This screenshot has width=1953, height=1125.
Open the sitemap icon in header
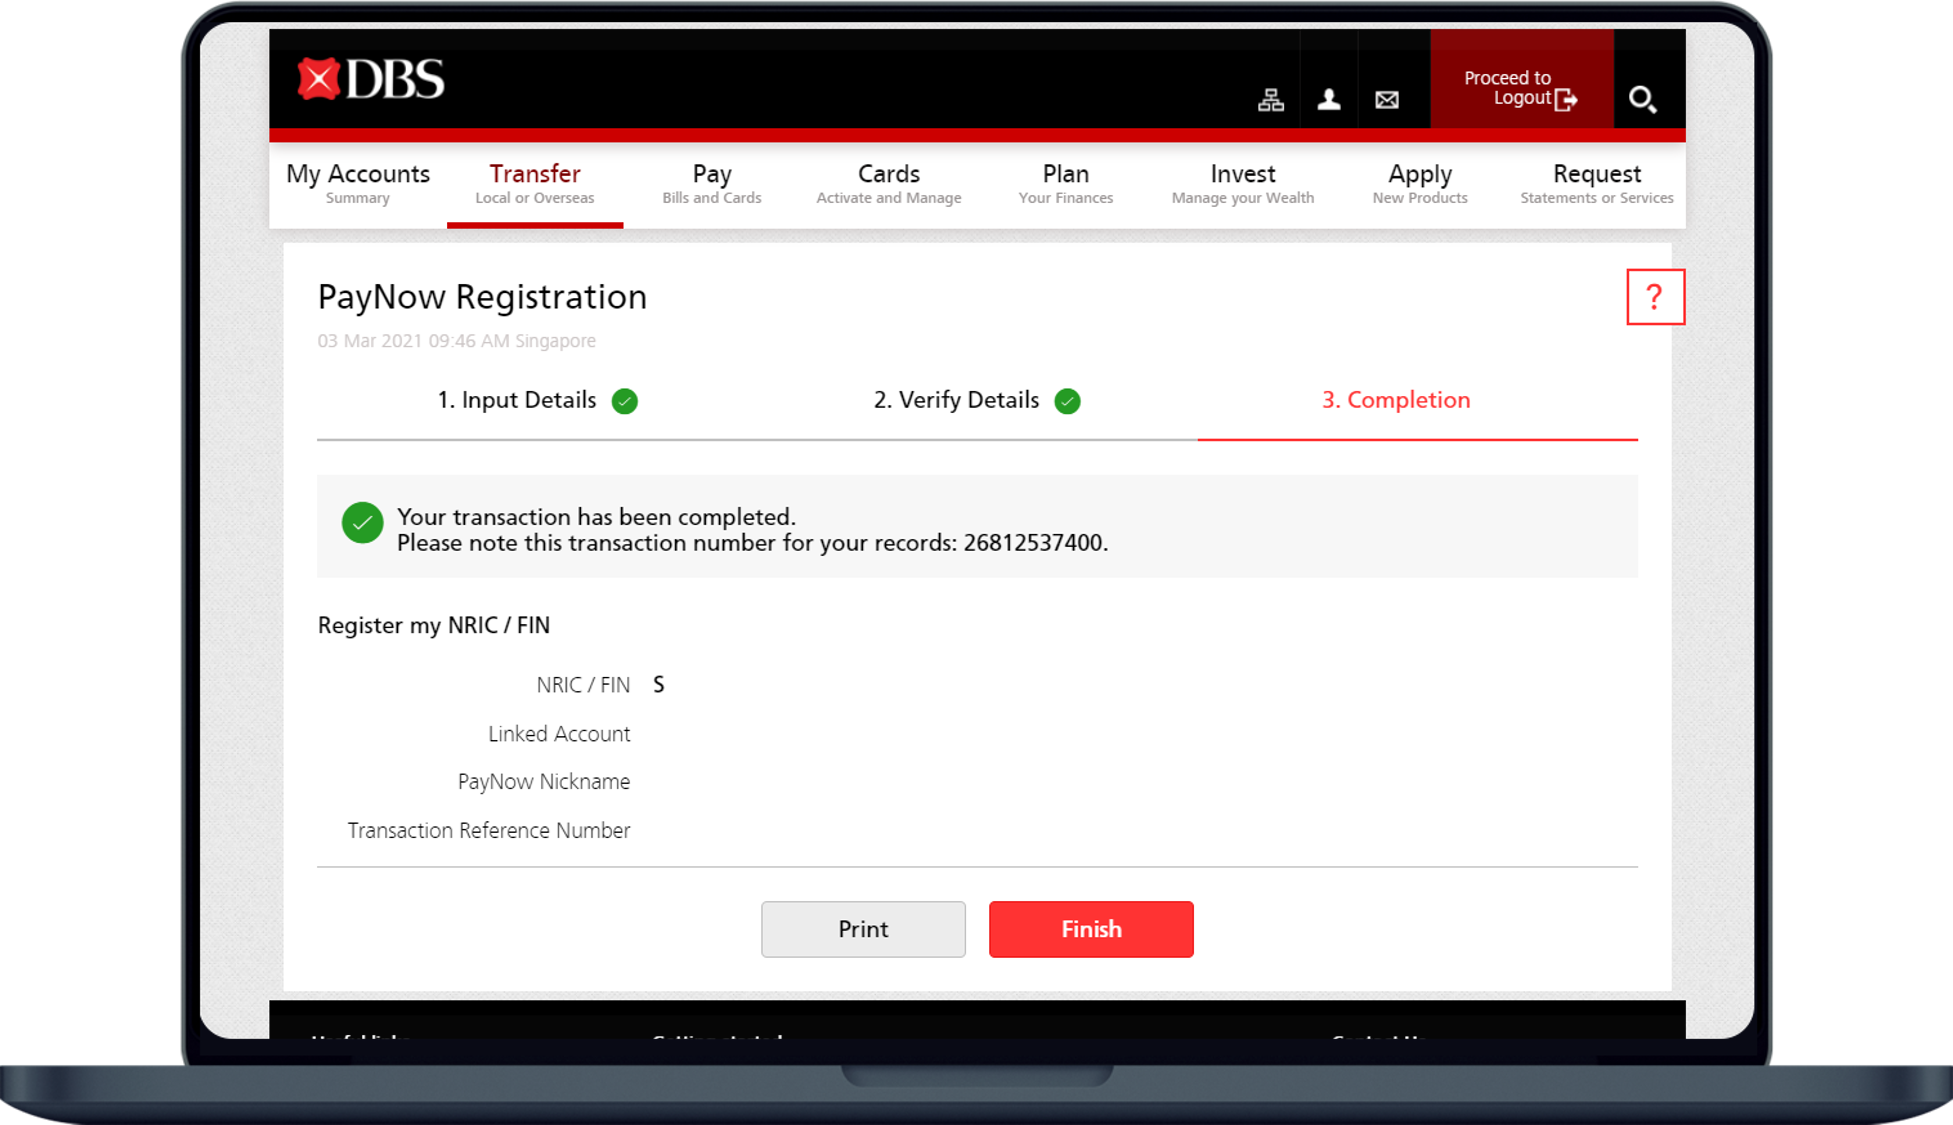(1270, 99)
